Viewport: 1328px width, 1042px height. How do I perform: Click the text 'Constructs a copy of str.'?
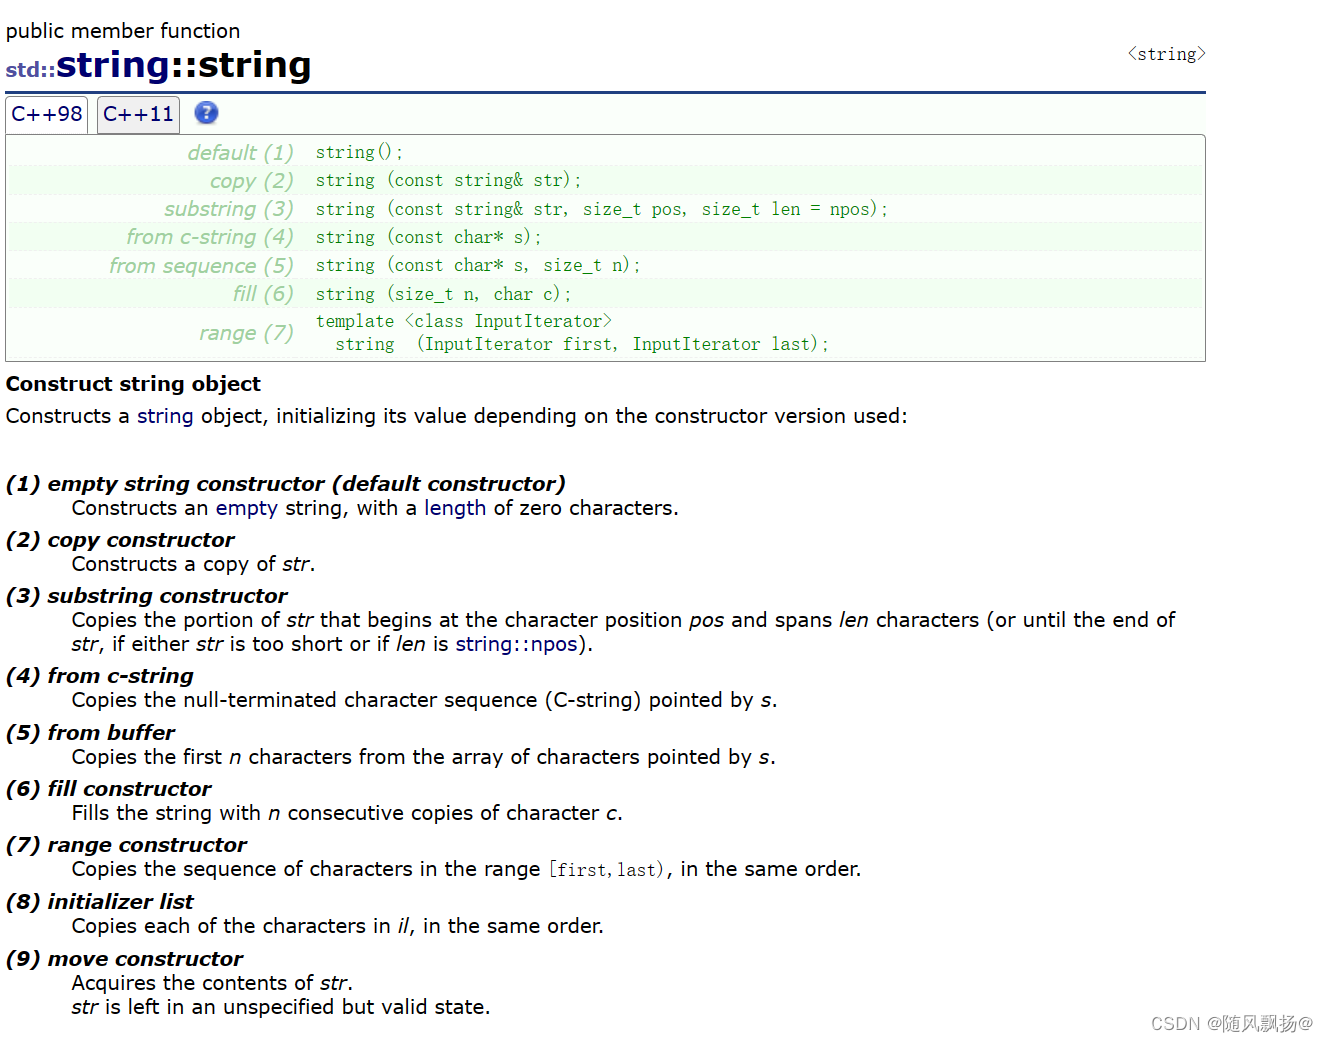(x=193, y=564)
